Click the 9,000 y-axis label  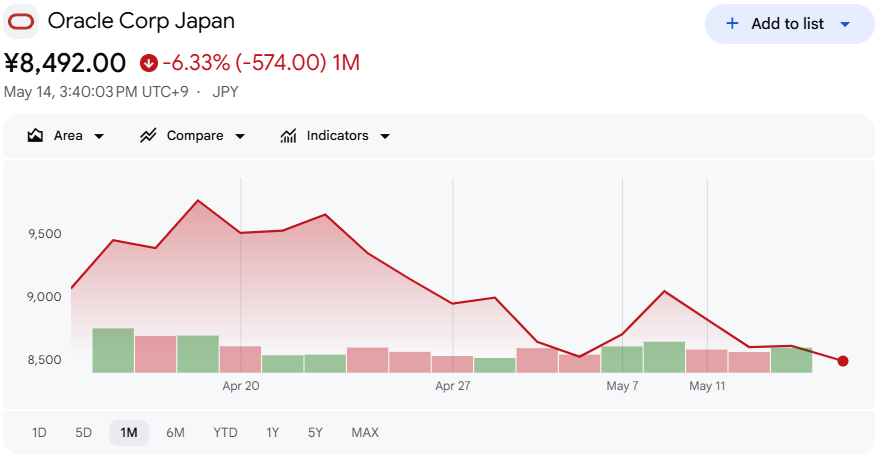click(x=44, y=297)
